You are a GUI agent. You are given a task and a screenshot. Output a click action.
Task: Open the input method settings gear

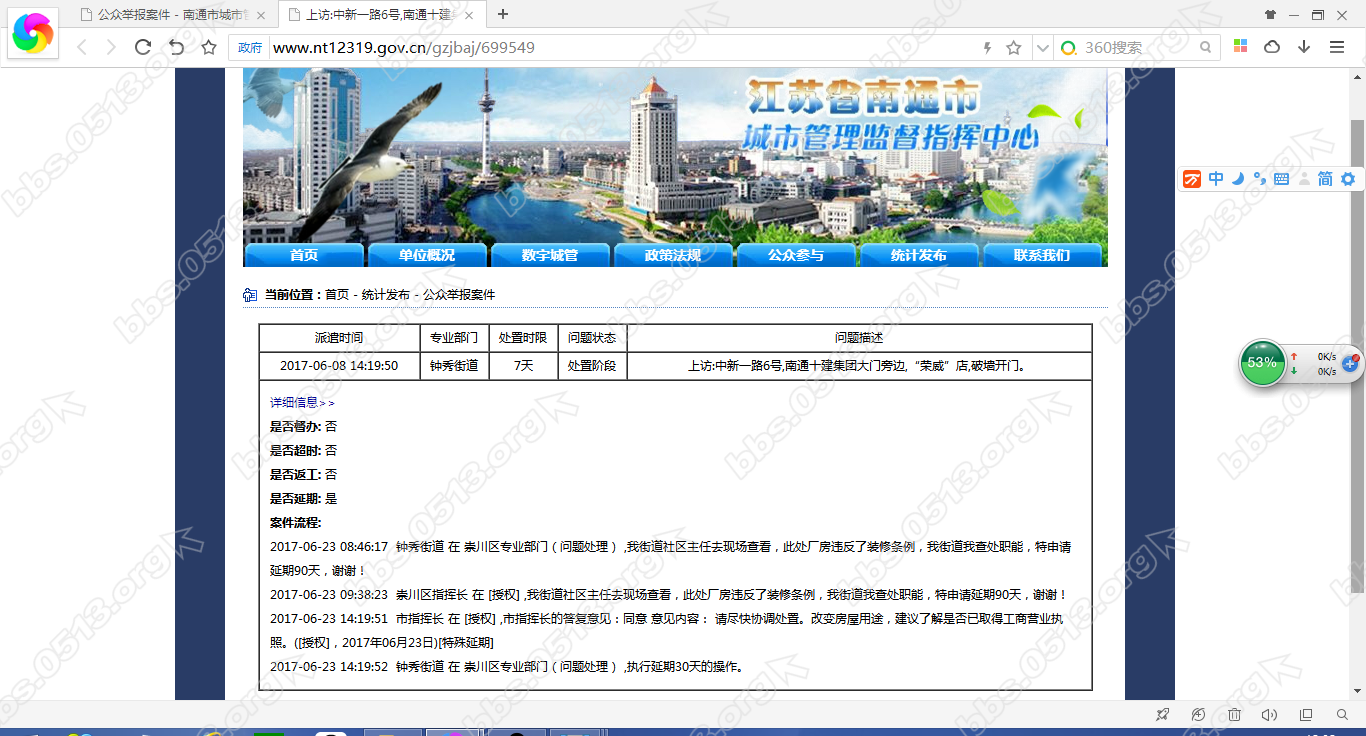[x=1348, y=179]
